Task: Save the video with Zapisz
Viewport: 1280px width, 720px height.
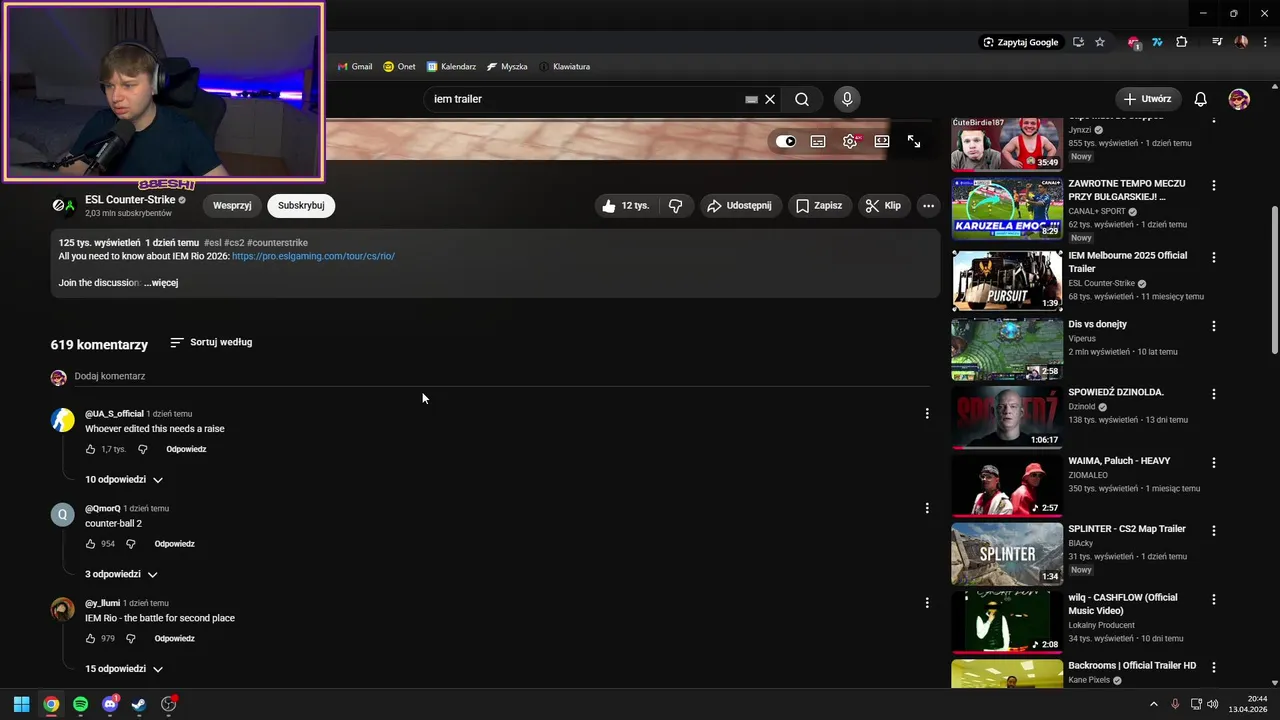Action: coord(819,206)
